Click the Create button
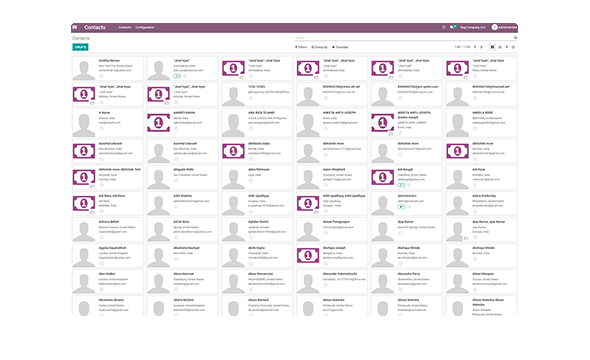 [81, 47]
